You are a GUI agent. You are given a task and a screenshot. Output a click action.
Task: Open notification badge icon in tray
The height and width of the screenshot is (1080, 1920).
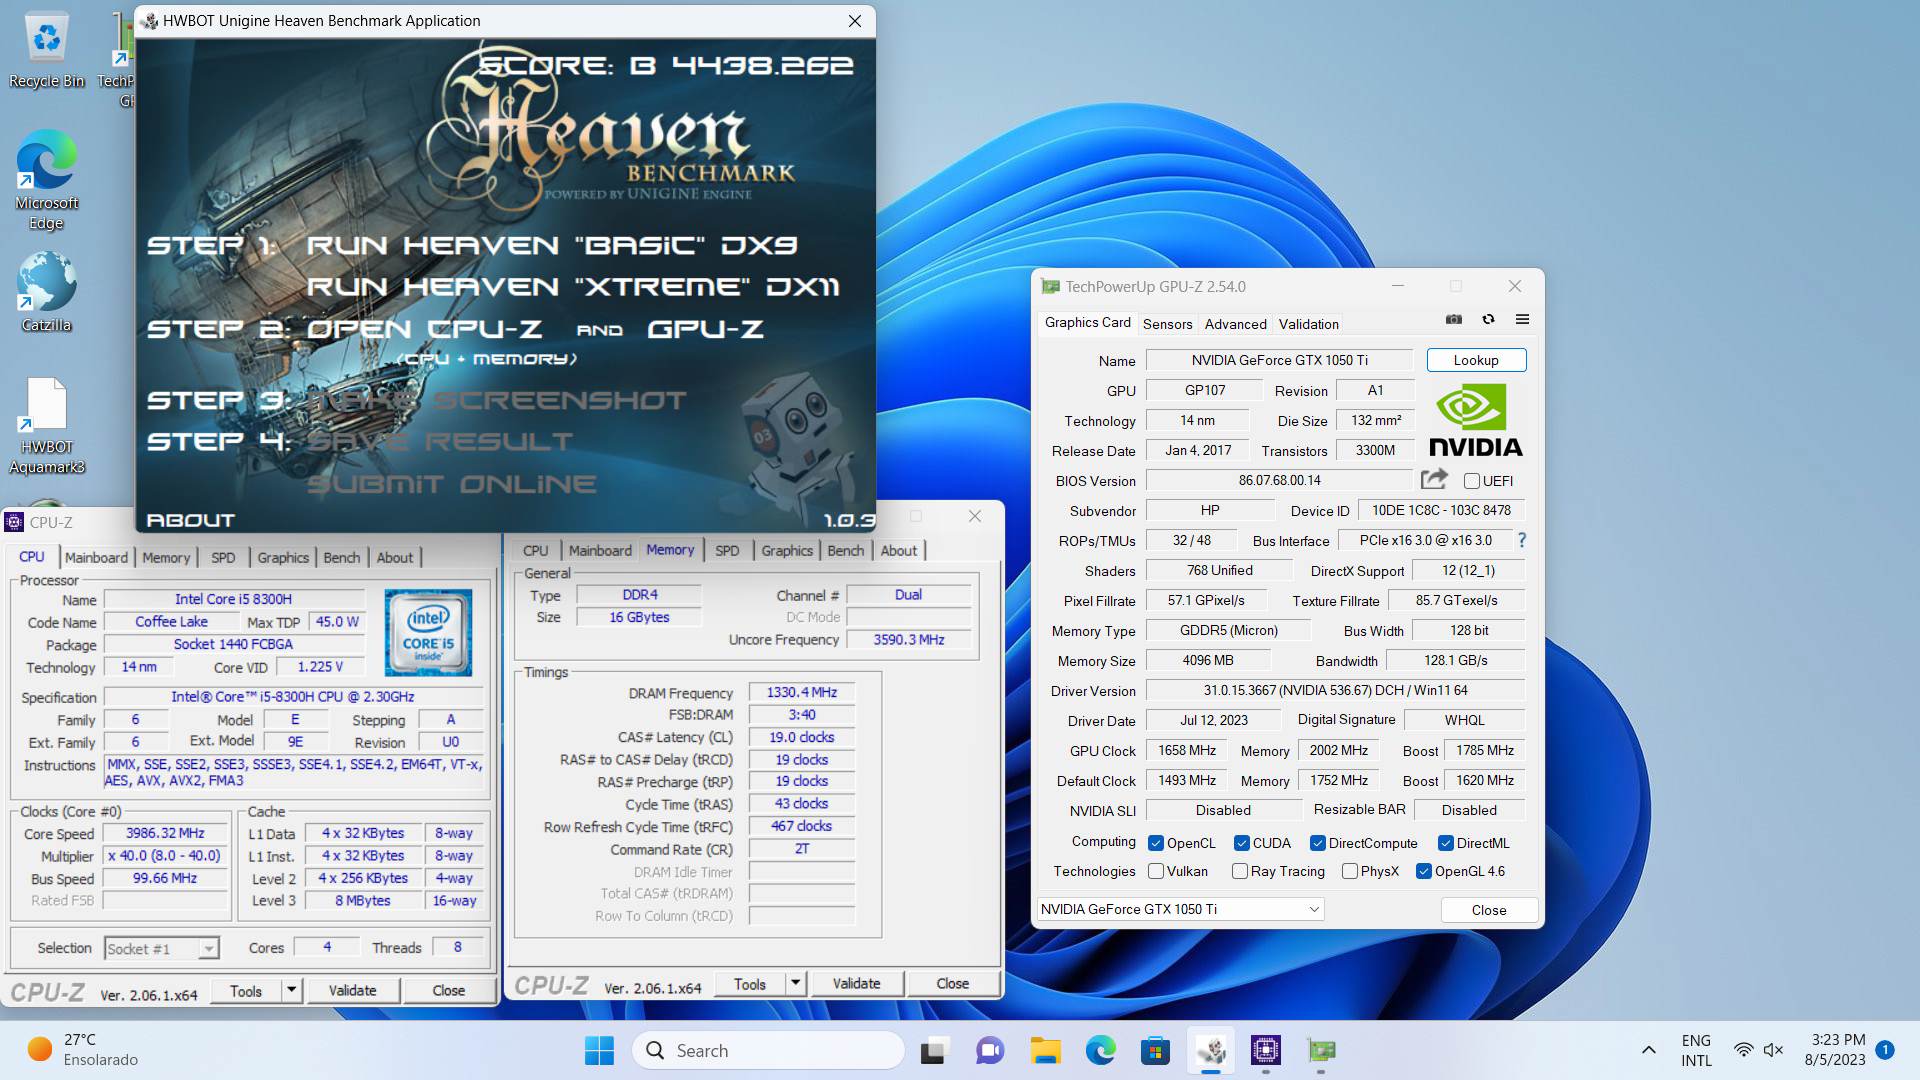pyautogui.click(x=1885, y=1049)
